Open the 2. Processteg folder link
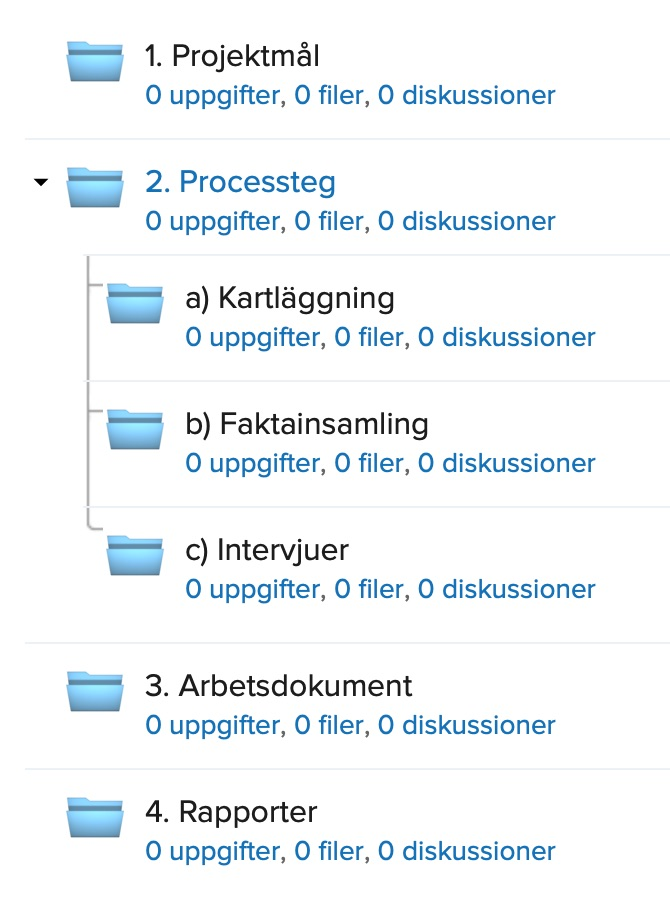The image size is (670, 912). click(x=240, y=182)
